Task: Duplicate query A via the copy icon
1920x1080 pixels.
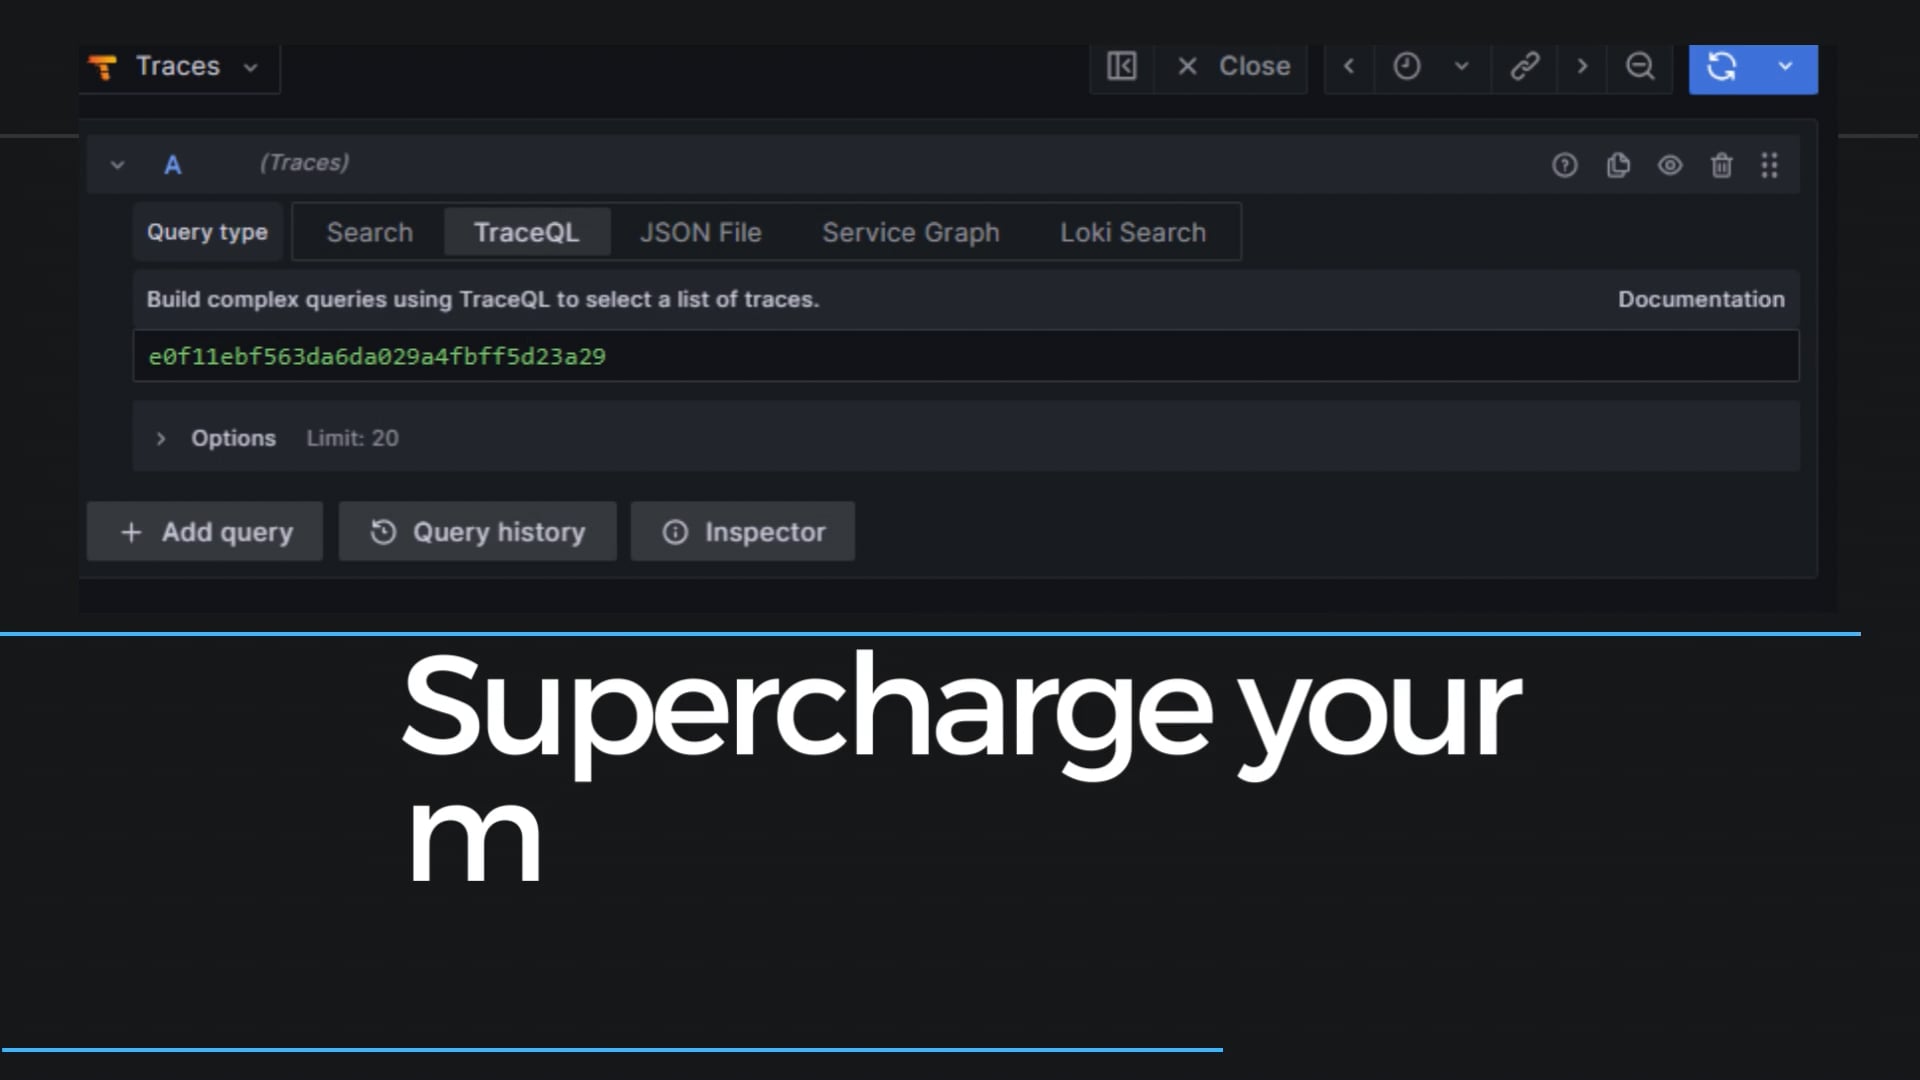Action: [x=1618, y=165]
